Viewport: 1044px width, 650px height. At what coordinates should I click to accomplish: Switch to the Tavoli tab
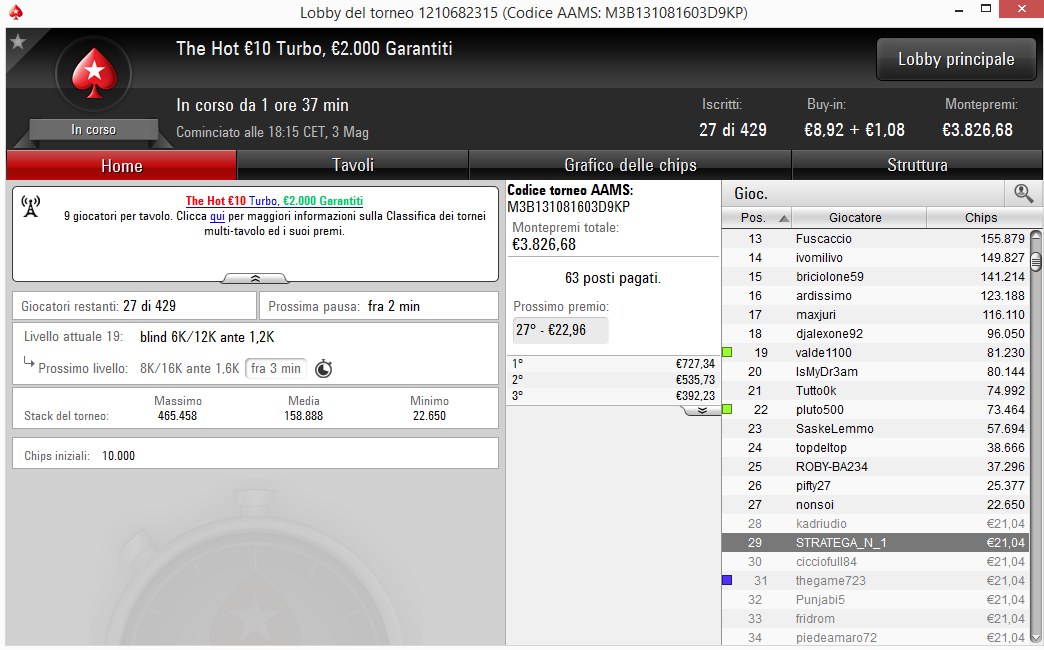[353, 165]
